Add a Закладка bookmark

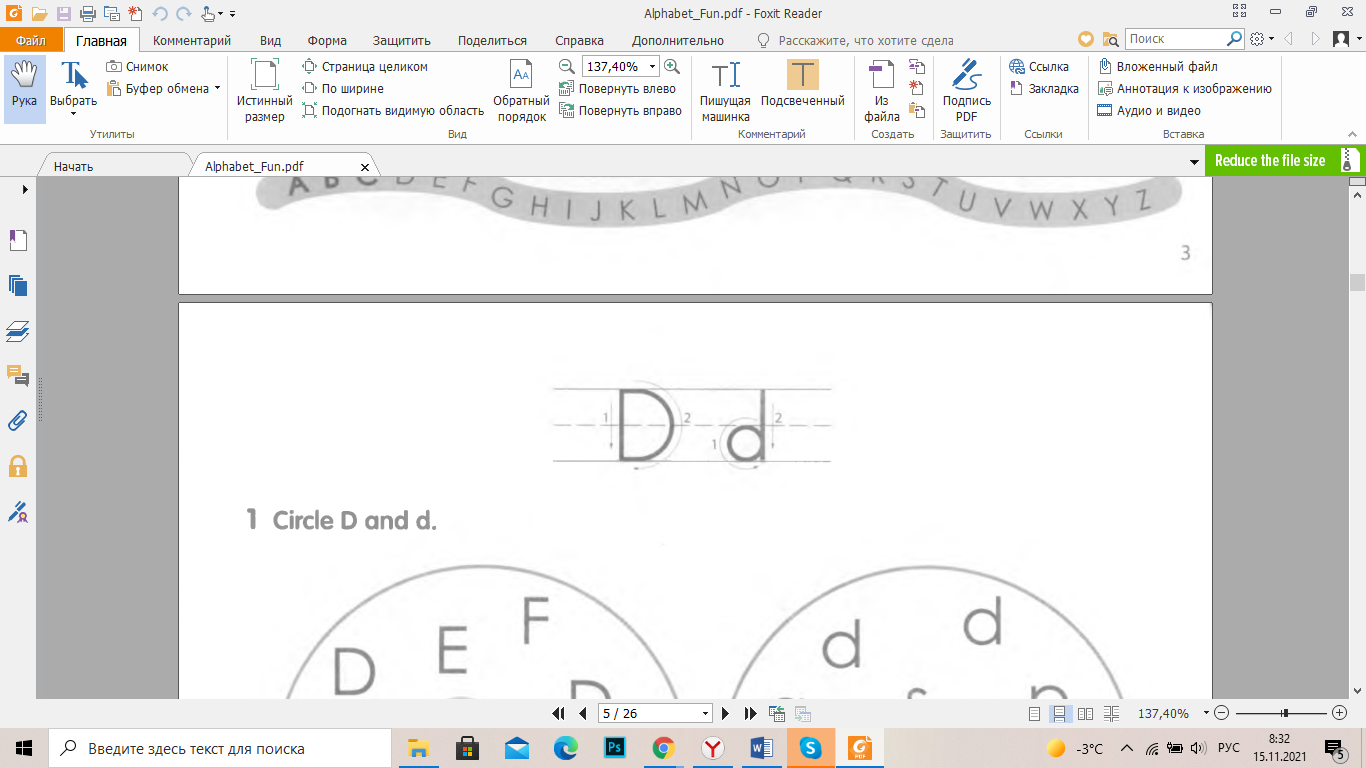(1044, 88)
